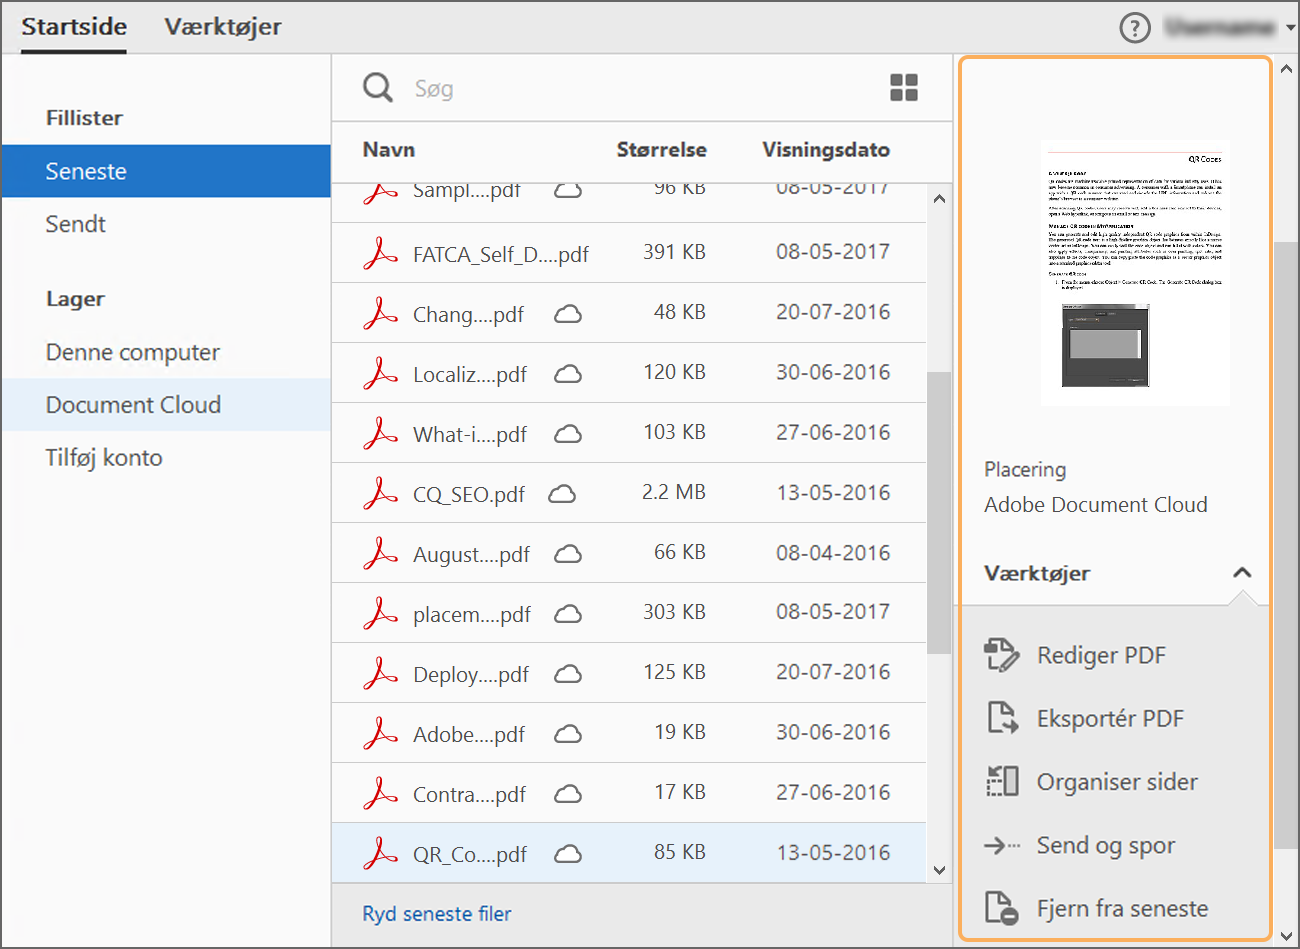The width and height of the screenshot is (1300, 949).
Task: Open the help question mark icon
Action: 1135,28
